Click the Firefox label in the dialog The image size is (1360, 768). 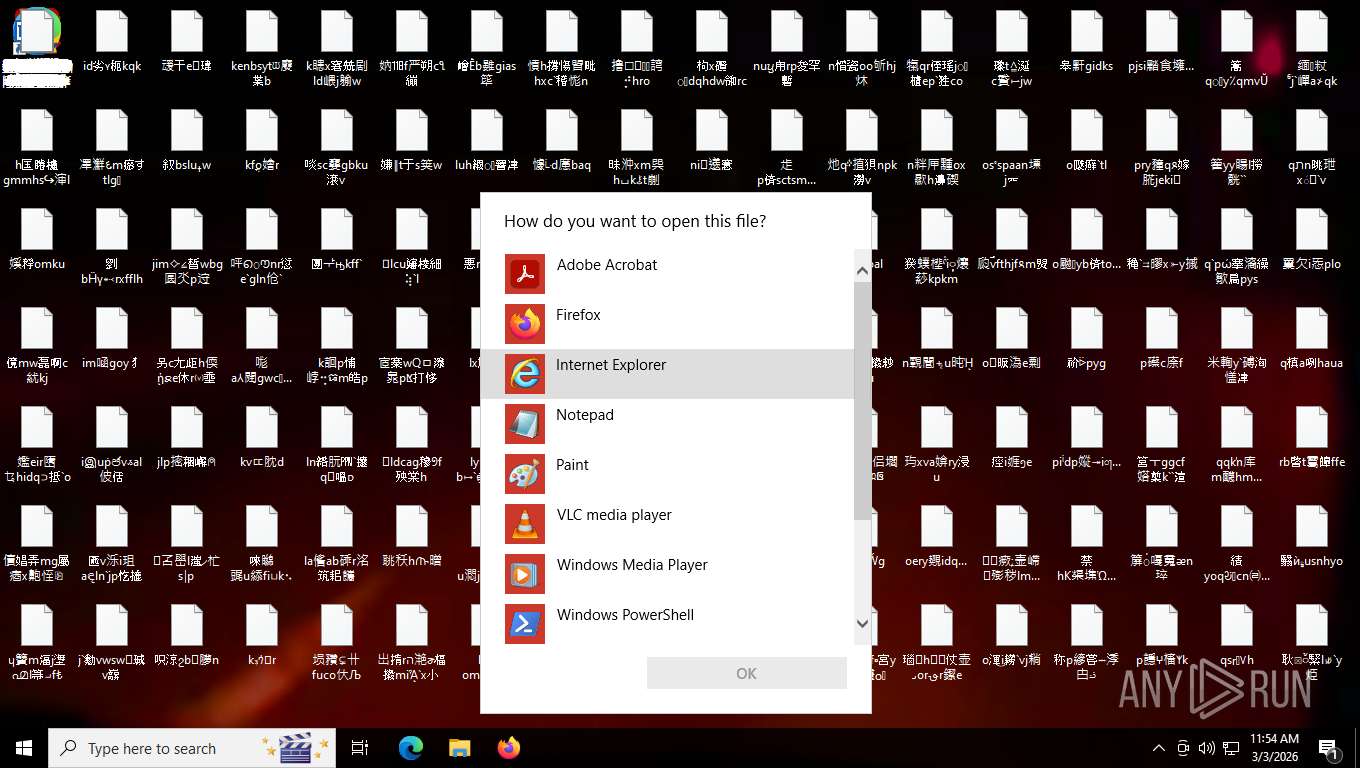[579, 315]
